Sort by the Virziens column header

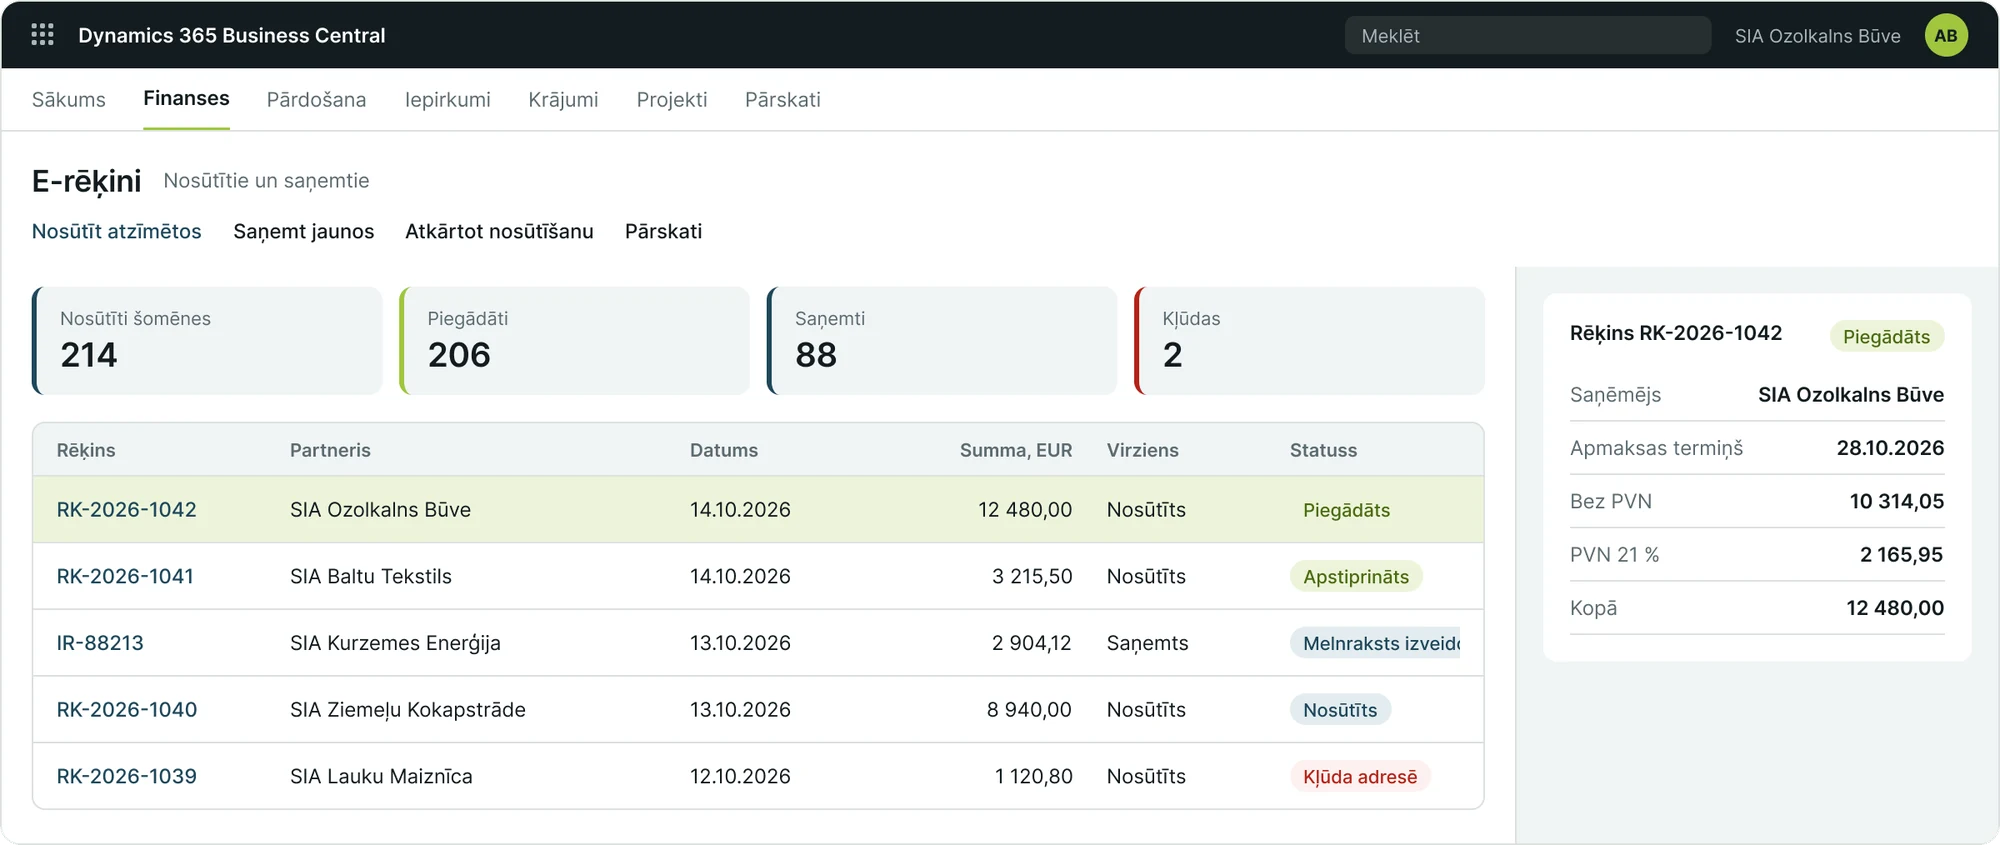pos(1143,450)
